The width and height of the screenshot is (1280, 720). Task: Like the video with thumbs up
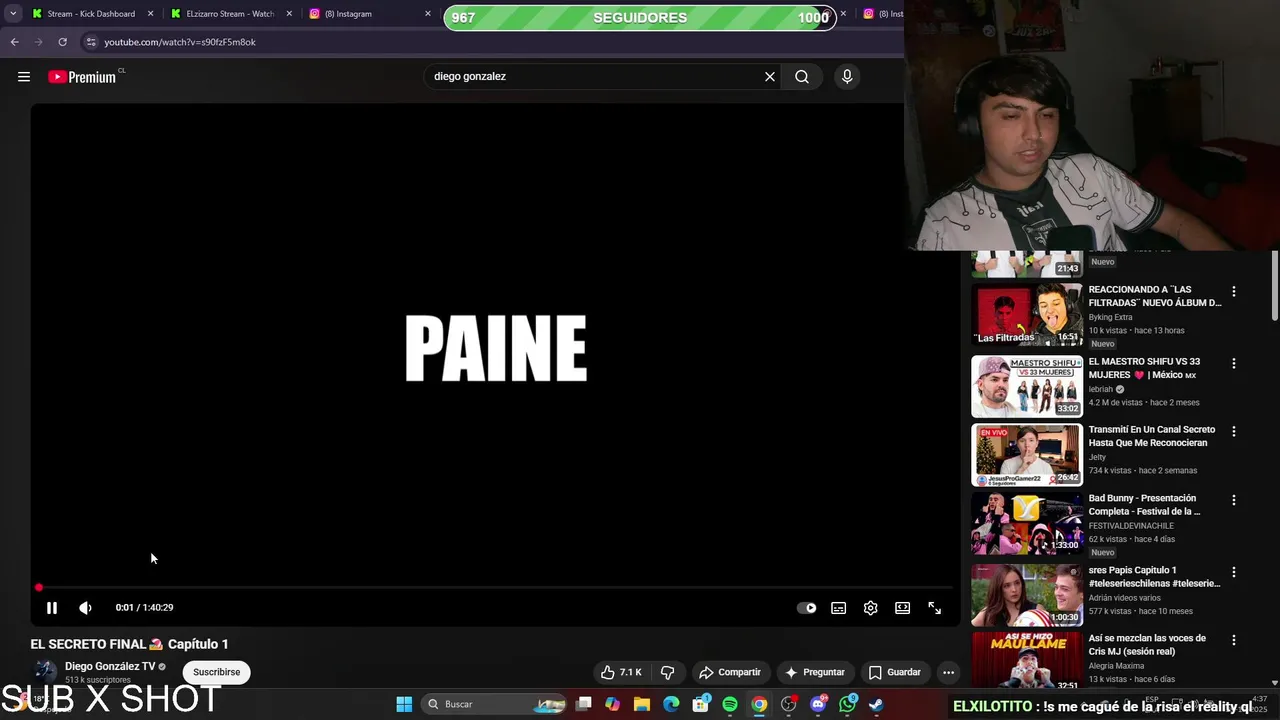pyautogui.click(x=620, y=672)
